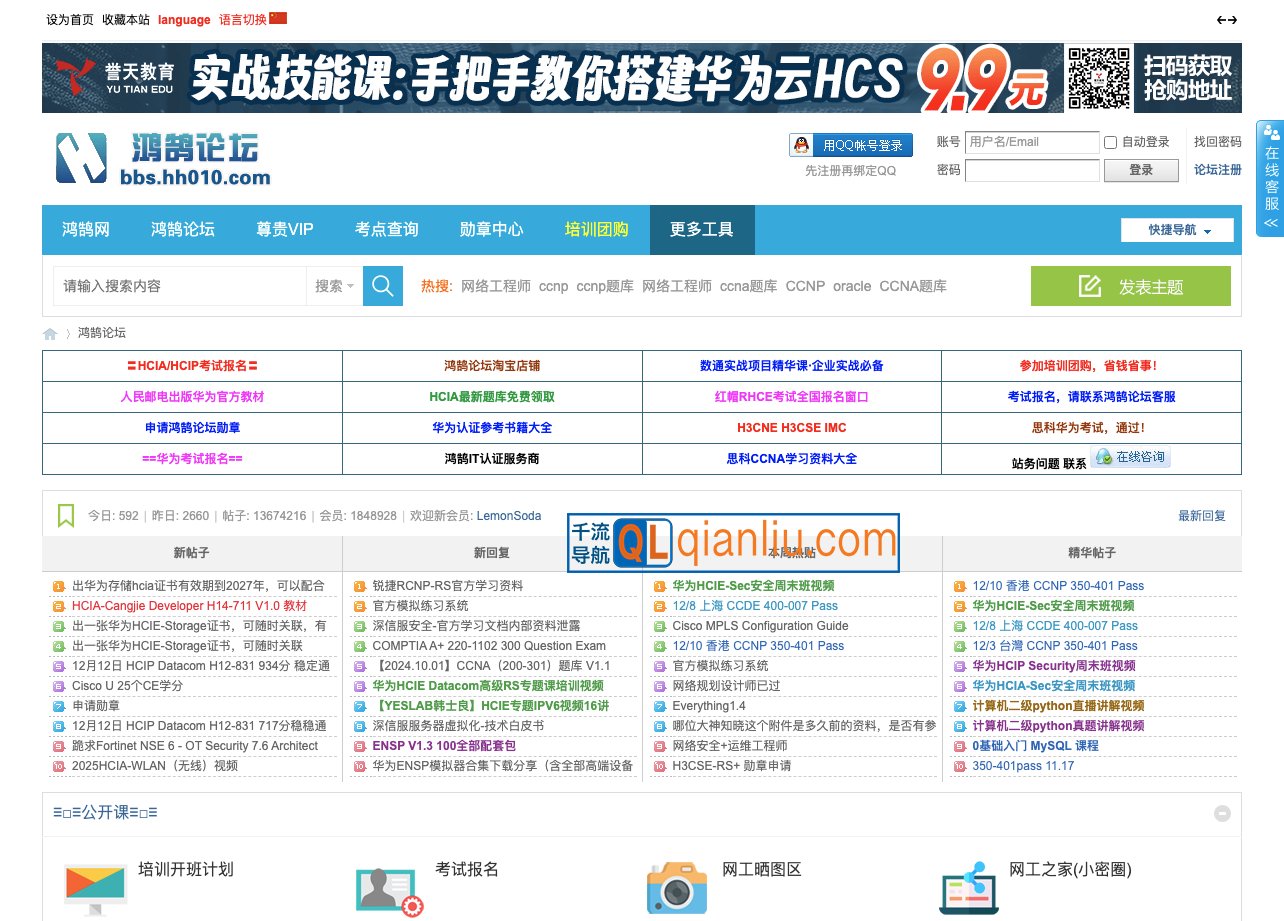
Task: Click the width toggle arrows icon
Action: point(1226,20)
